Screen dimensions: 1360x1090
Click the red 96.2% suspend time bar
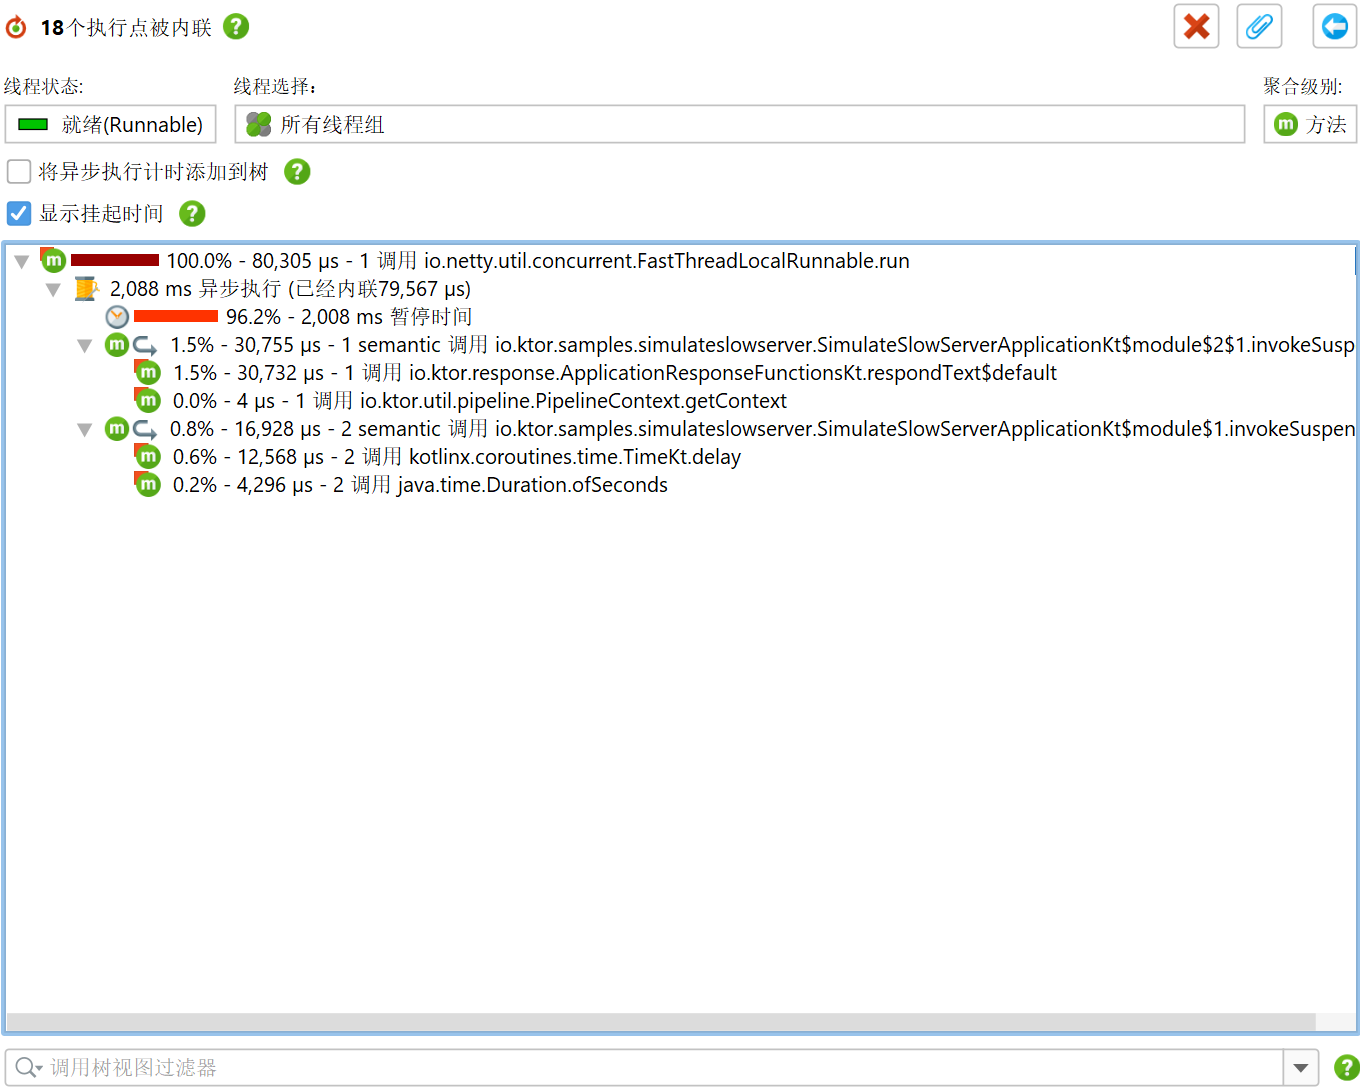[x=175, y=316]
